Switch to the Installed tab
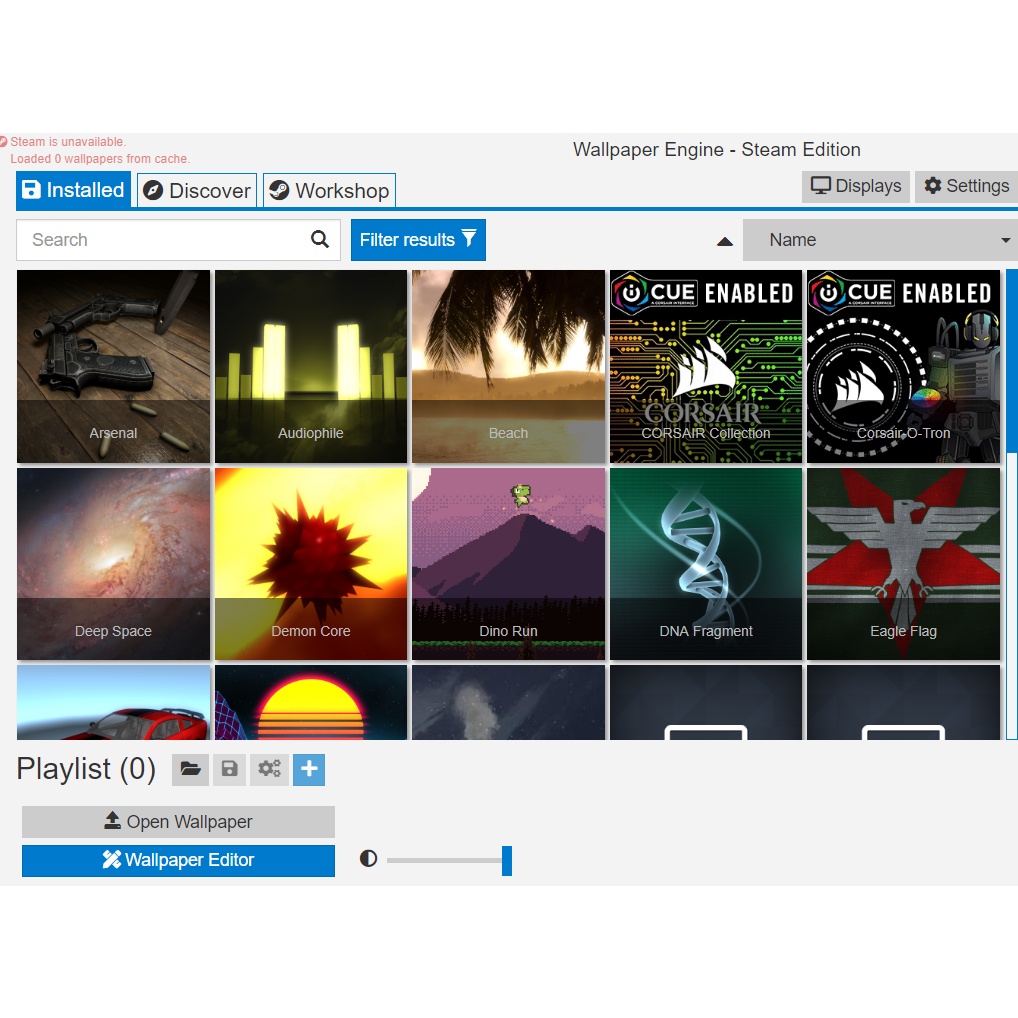 click(73, 190)
